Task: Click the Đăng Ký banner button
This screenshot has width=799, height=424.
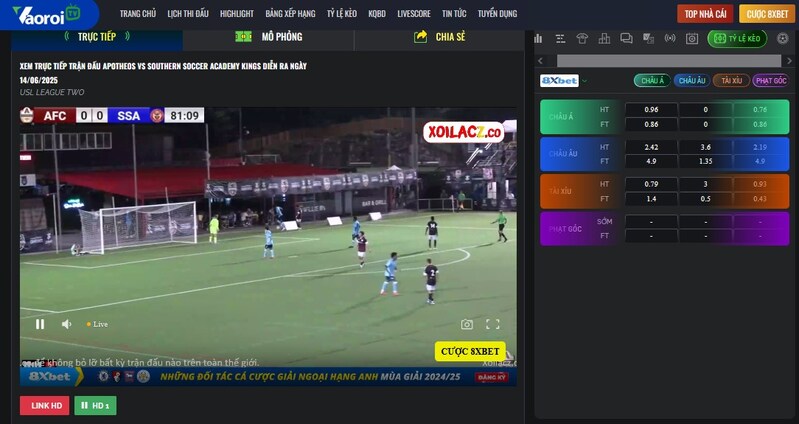Action: click(492, 378)
